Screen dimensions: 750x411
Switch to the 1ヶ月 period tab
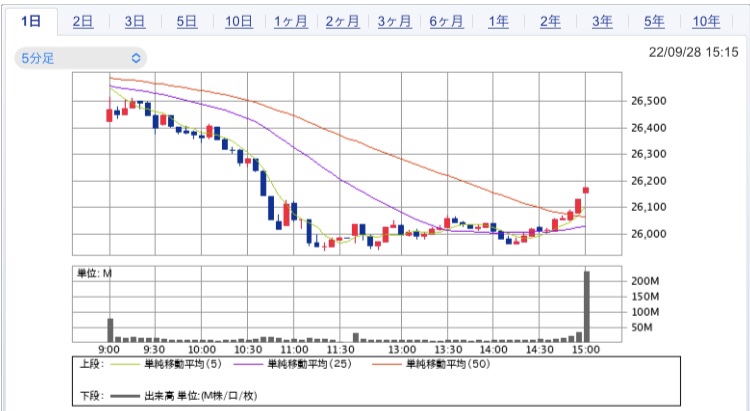coord(291,22)
